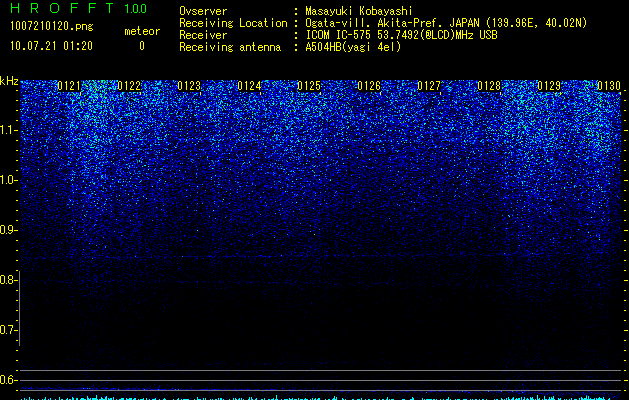
Task: Click the 1.1 kHz axis label
Action: (x=9, y=130)
